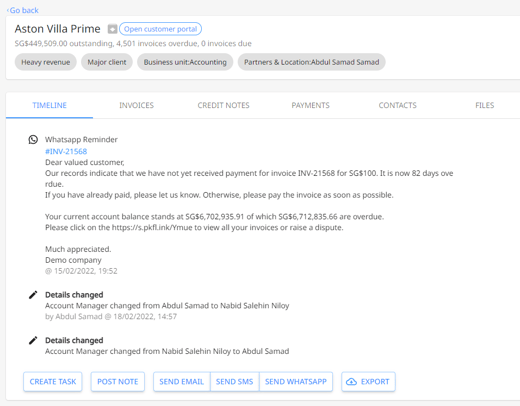Open the Contacts tab

[397, 105]
